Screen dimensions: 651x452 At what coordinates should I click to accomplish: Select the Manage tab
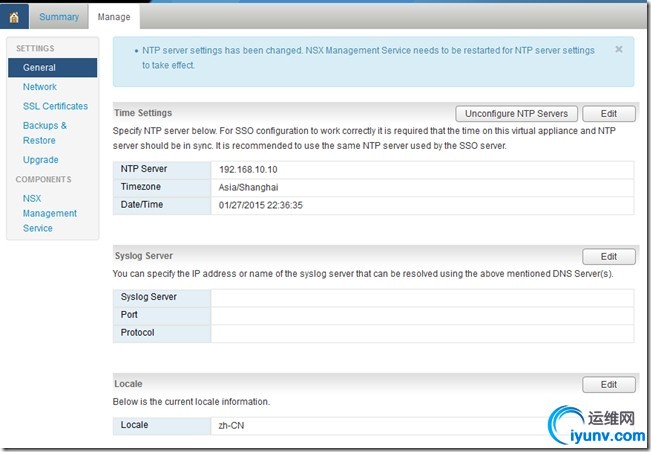pos(114,17)
